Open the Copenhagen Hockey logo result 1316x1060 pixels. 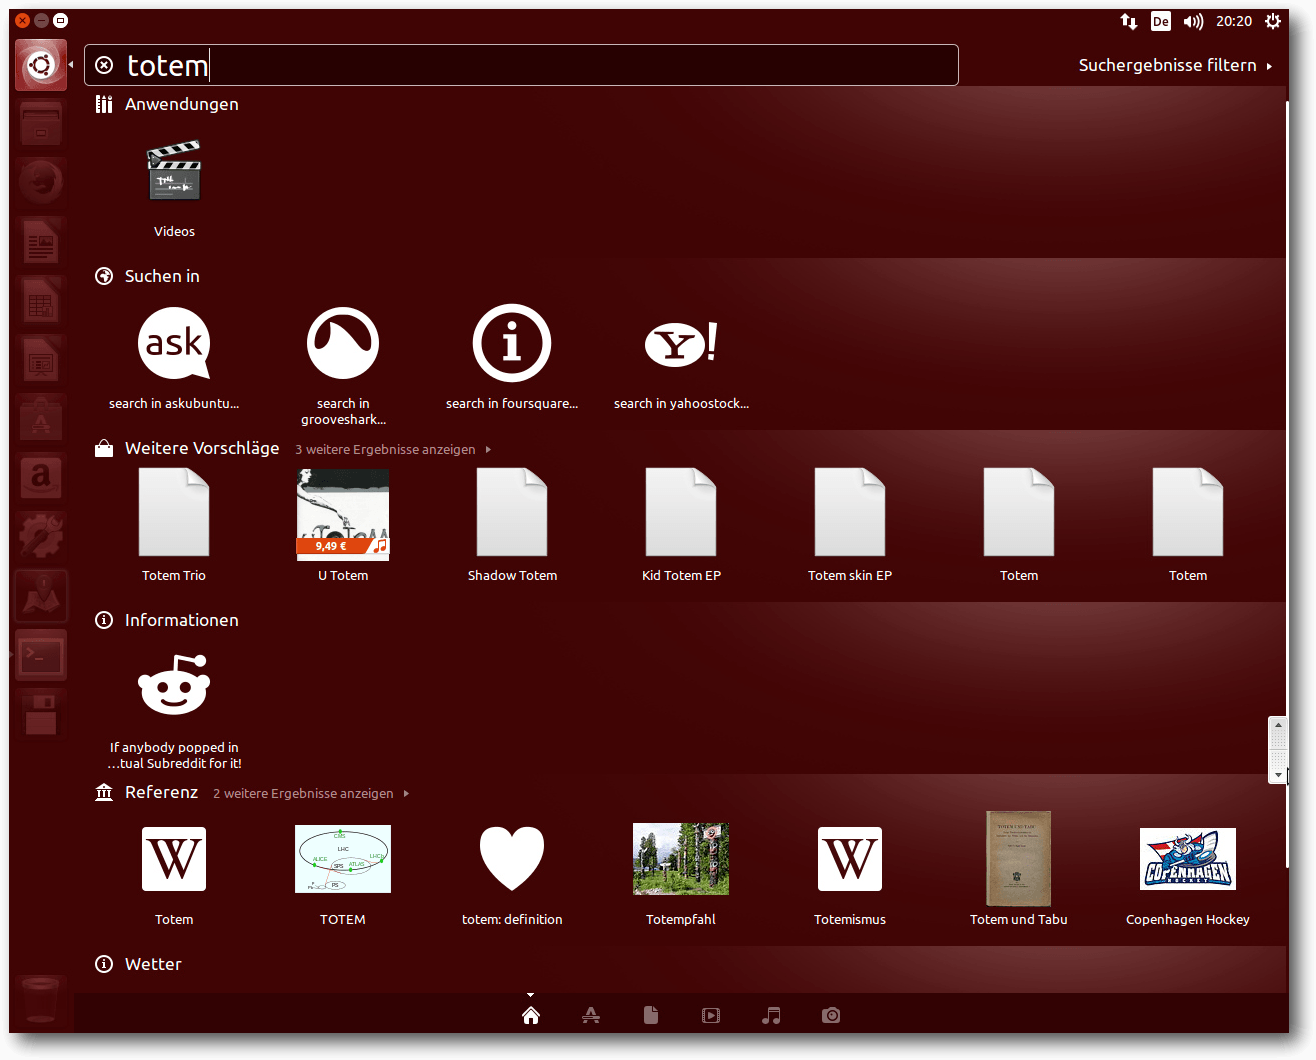point(1188,859)
